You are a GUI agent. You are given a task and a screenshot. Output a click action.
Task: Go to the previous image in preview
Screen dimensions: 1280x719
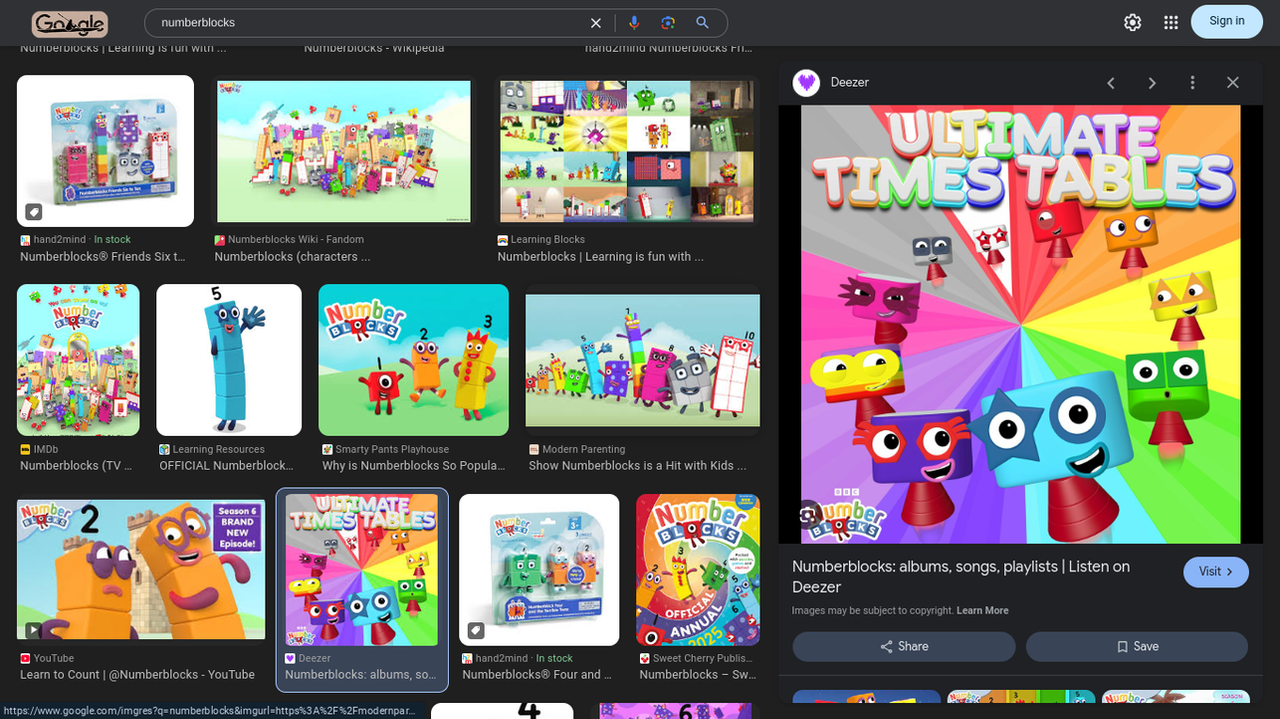tap(1111, 83)
